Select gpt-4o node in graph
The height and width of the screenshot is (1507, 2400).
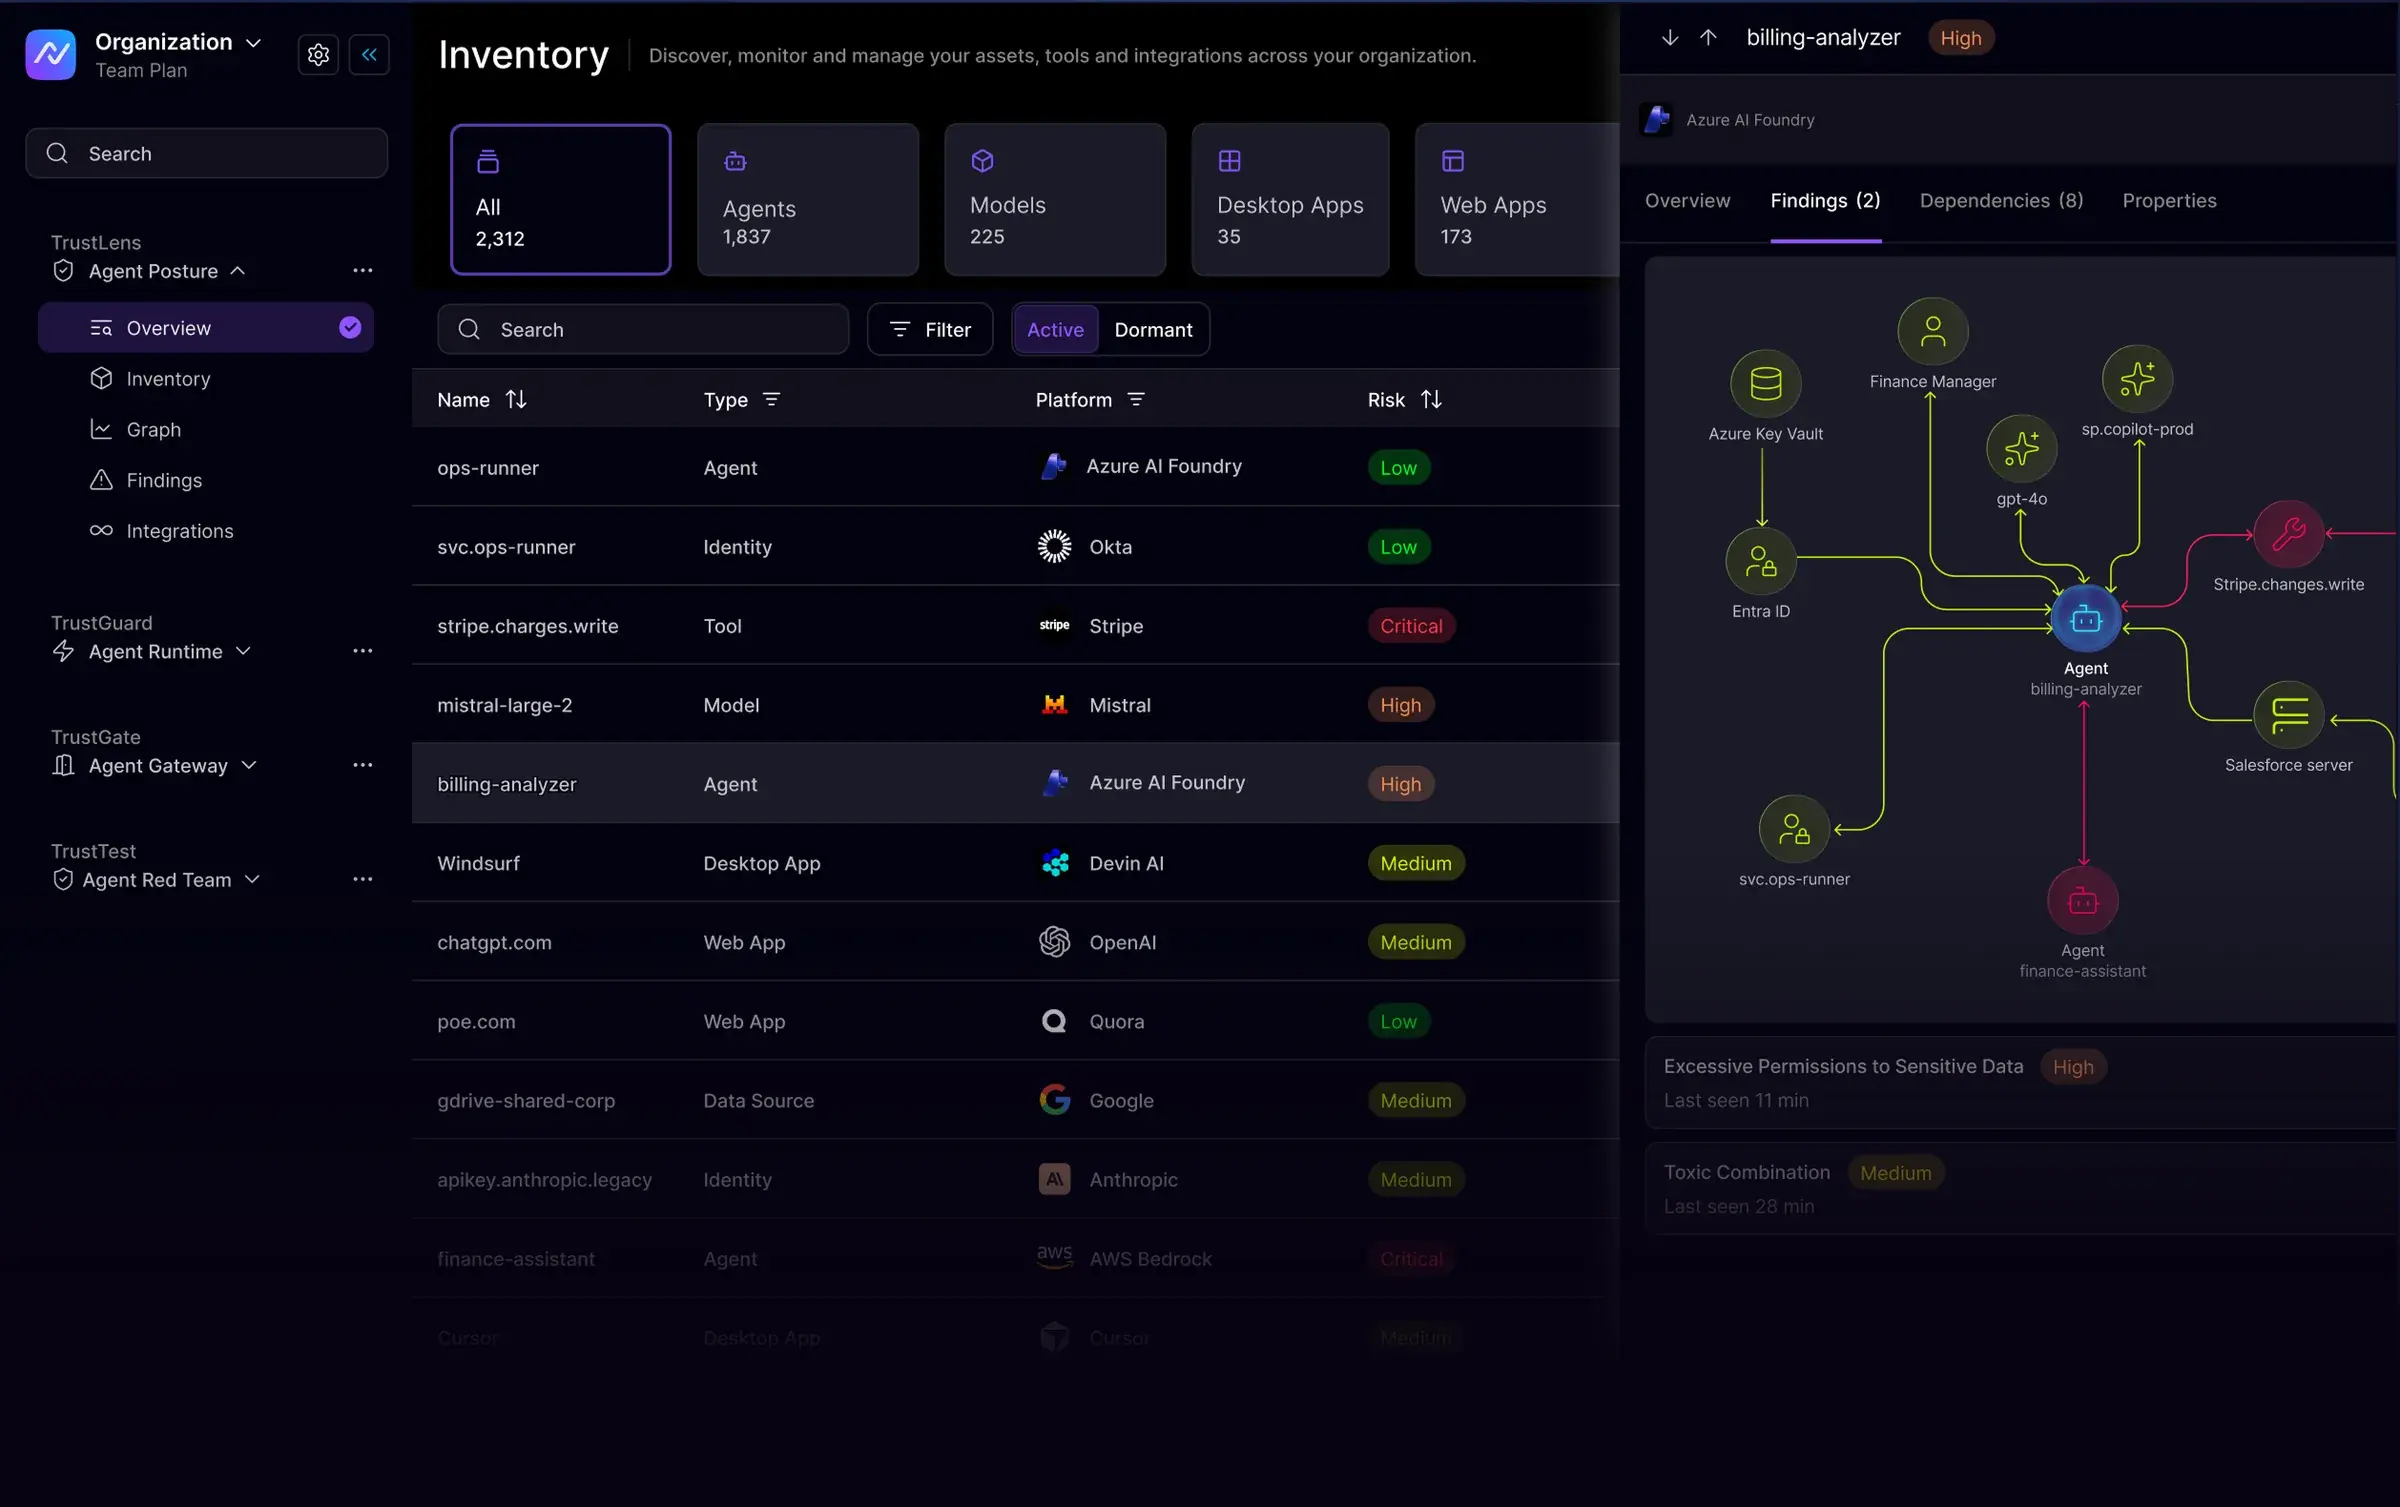pyautogui.click(x=2021, y=448)
